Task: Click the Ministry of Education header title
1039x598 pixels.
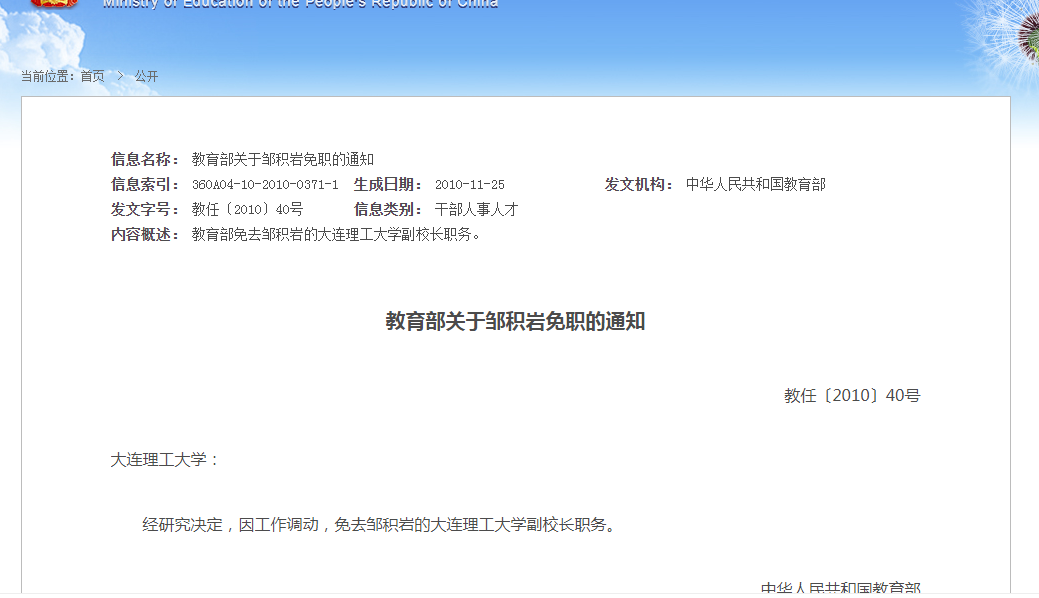Action: tap(300, 4)
